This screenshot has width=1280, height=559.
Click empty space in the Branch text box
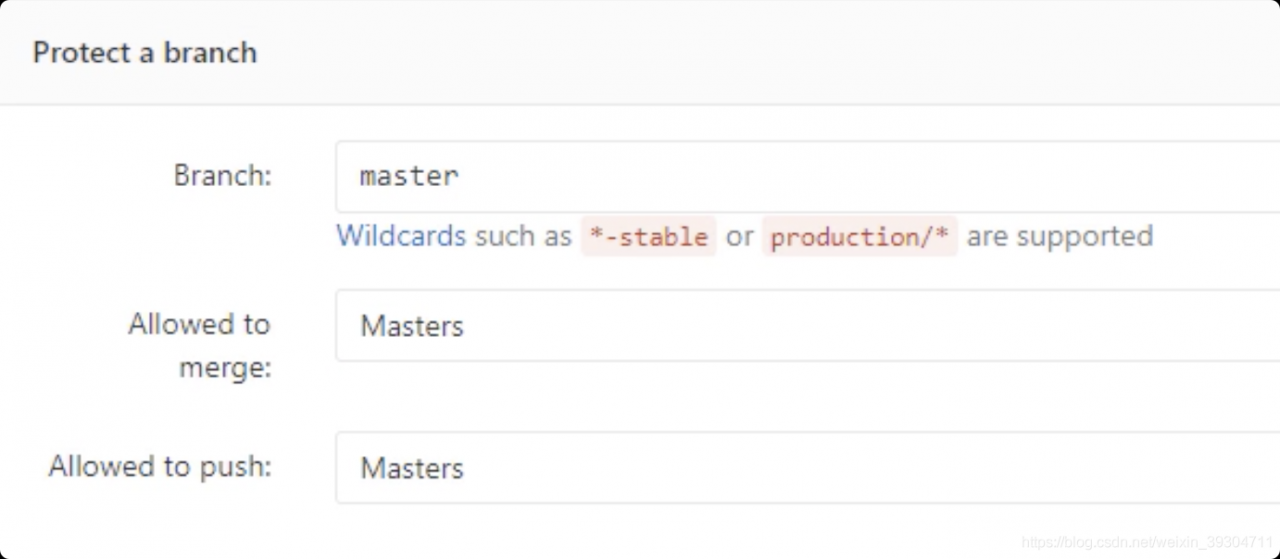pos(900,176)
